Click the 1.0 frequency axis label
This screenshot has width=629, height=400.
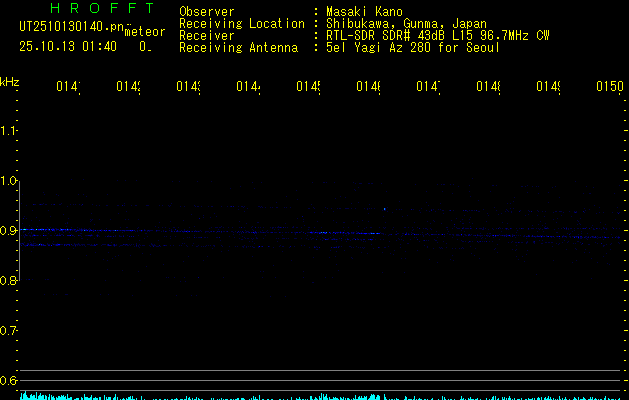pyautogui.click(x=8, y=181)
